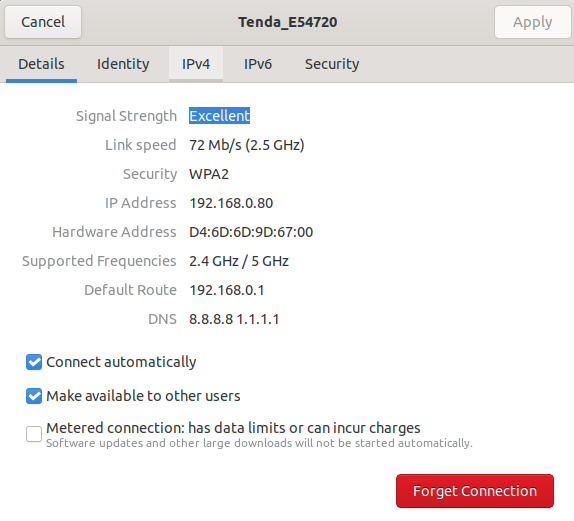Viewport: 574px width, 521px height.
Task: Uncheck Make available to other users
Action: click(x=34, y=396)
